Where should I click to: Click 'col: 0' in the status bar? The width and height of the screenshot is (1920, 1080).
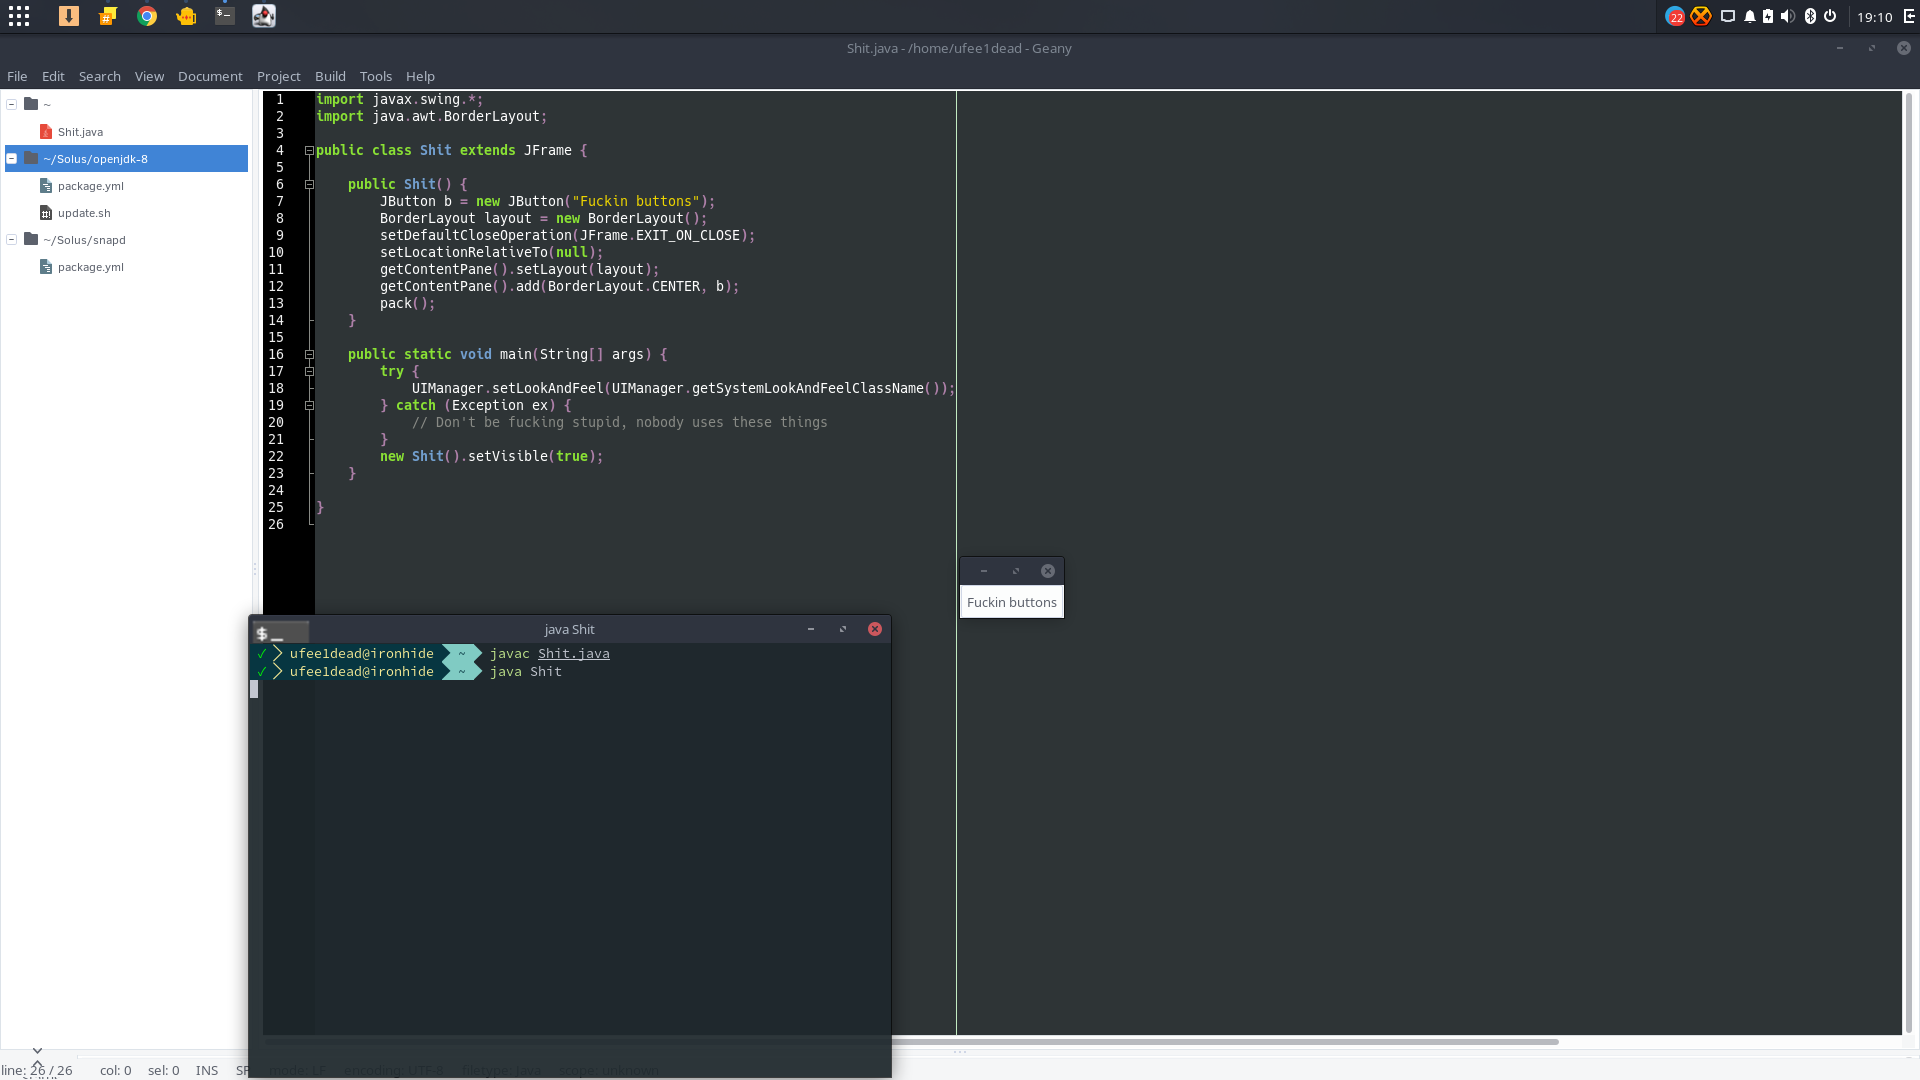(116, 1070)
